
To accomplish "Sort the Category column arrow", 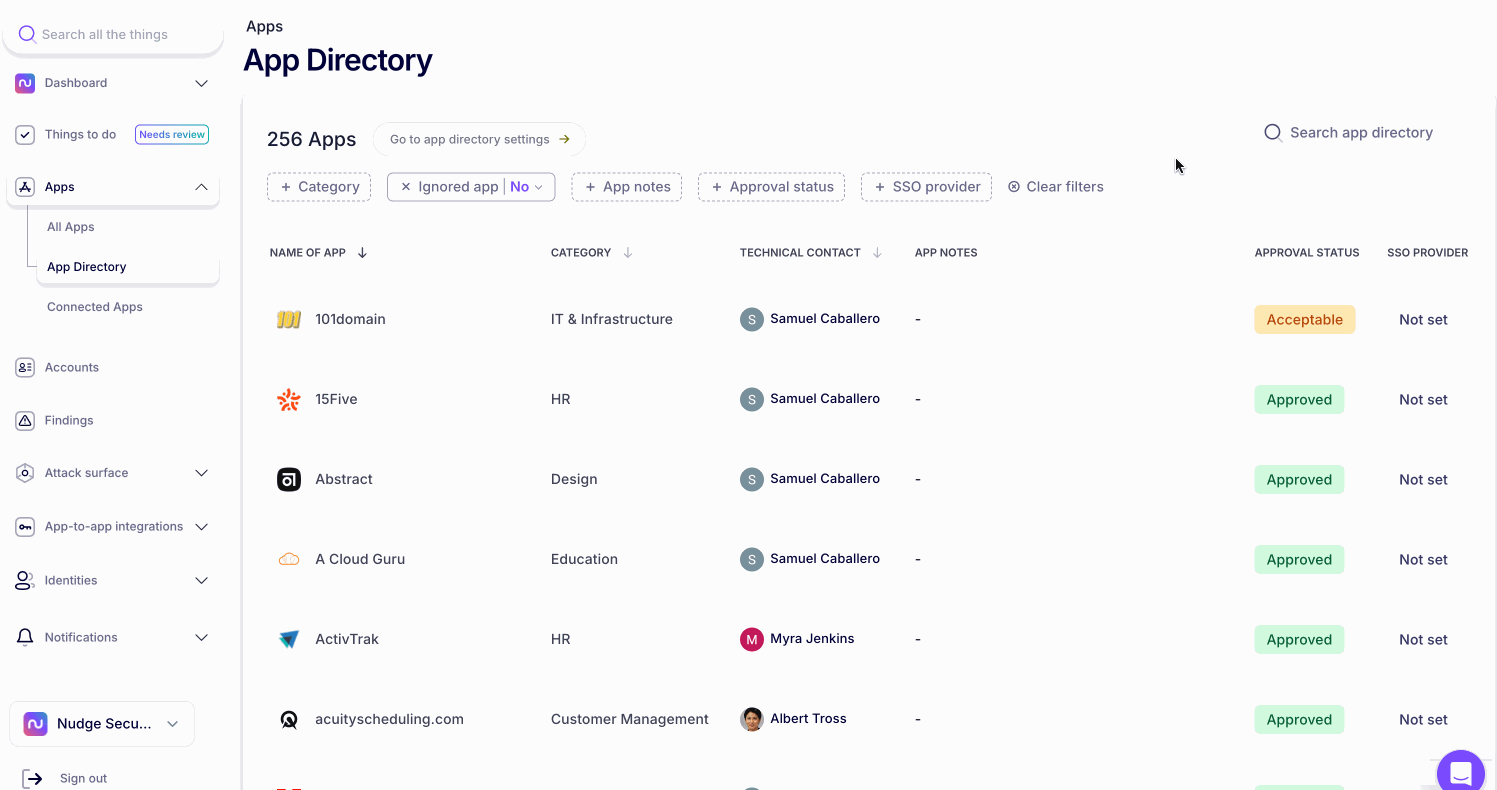I will (x=628, y=253).
